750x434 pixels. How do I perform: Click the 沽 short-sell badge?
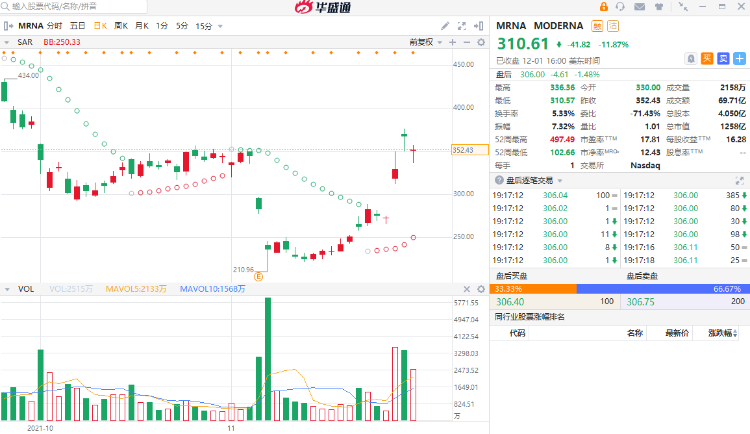(613, 26)
